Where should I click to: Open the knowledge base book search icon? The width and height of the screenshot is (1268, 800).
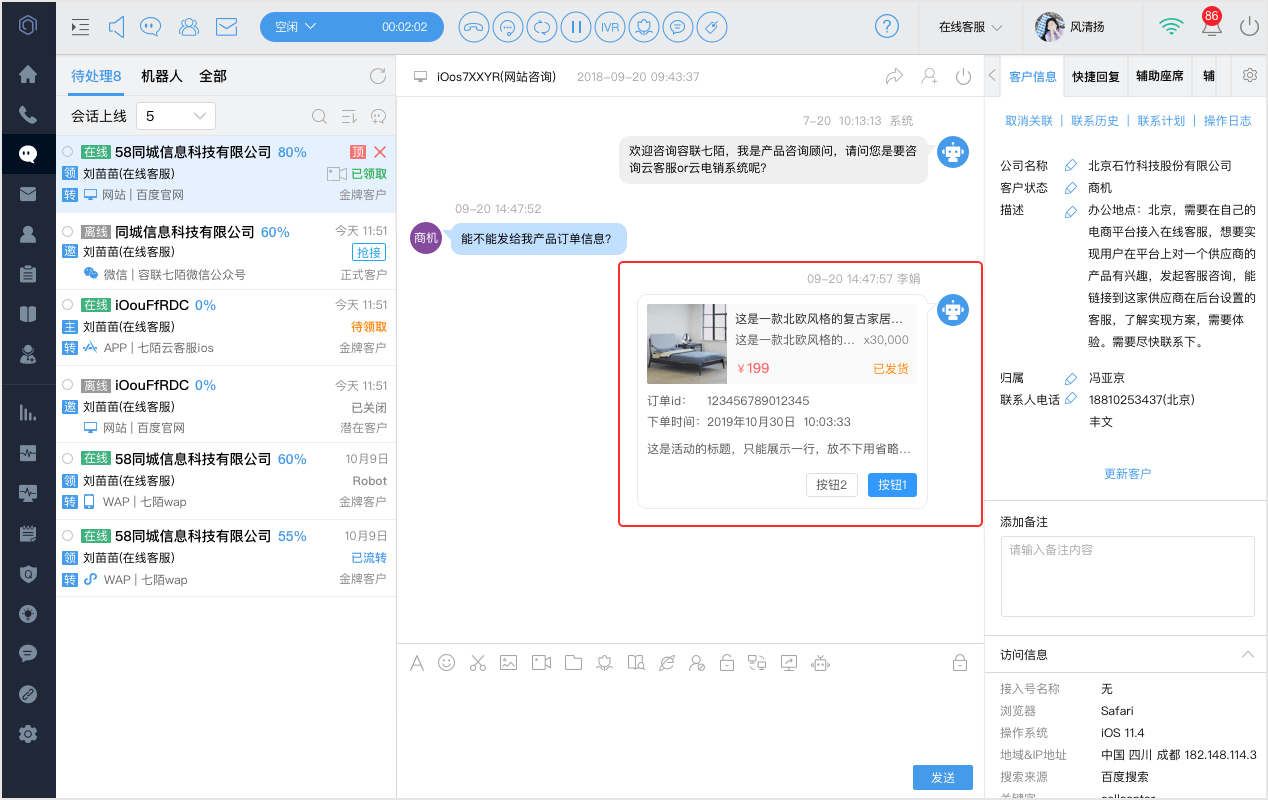click(635, 662)
